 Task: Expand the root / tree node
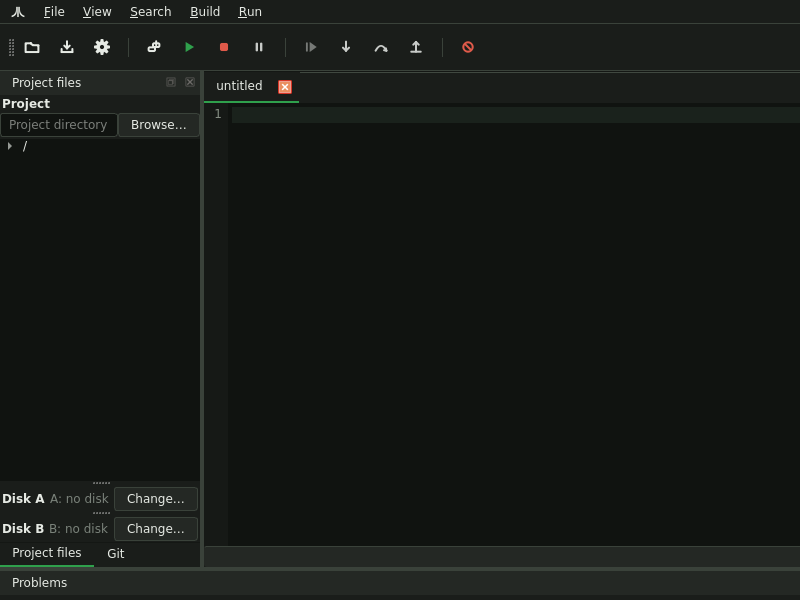(10, 146)
